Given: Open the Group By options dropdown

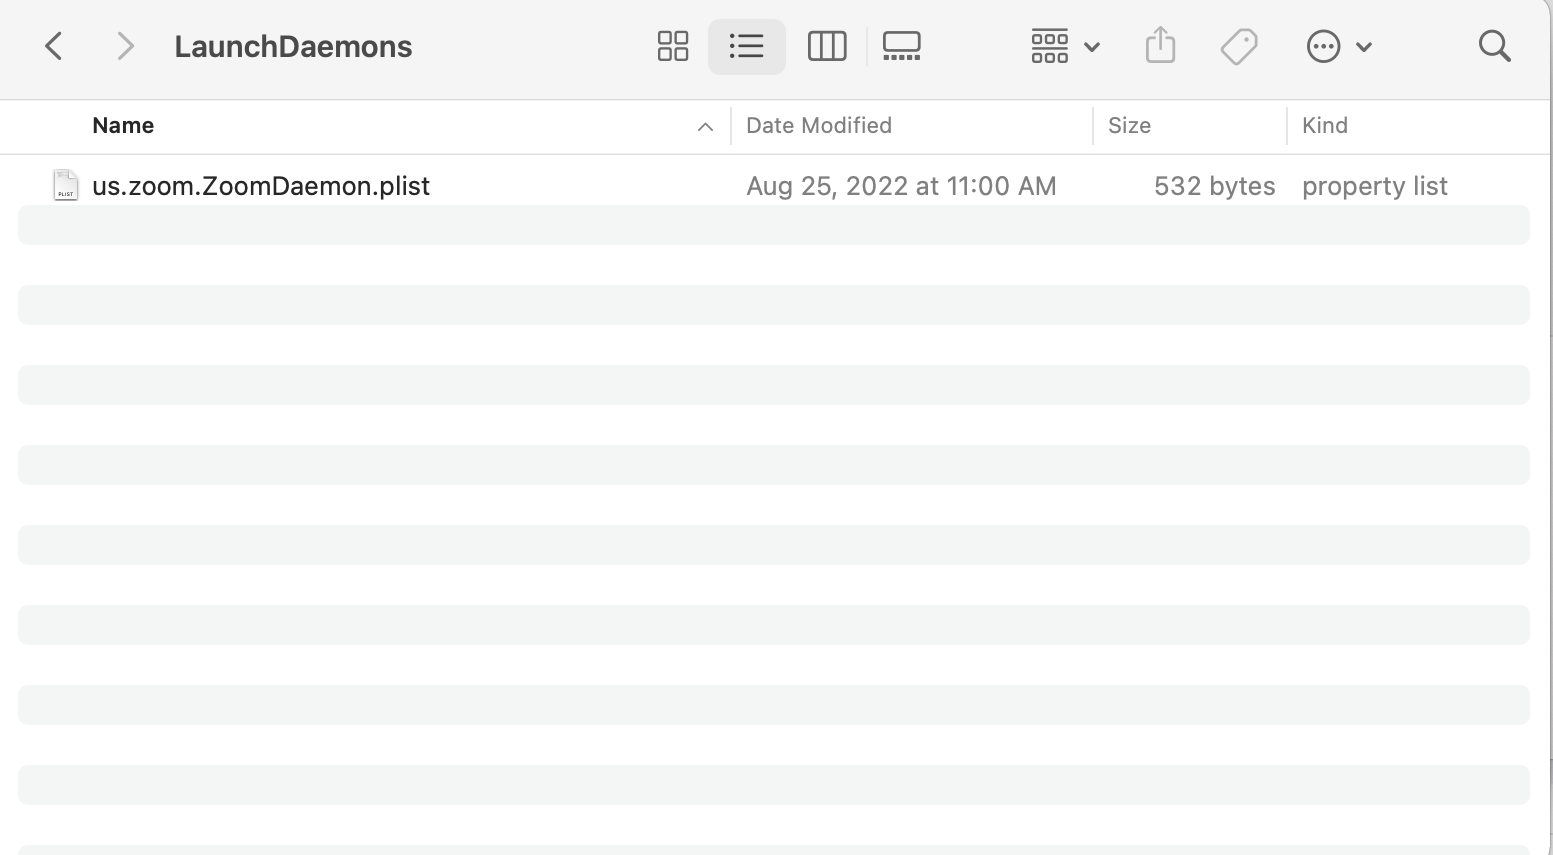Looking at the screenshot, I should pyautogui.click(x=1064, y=46).
